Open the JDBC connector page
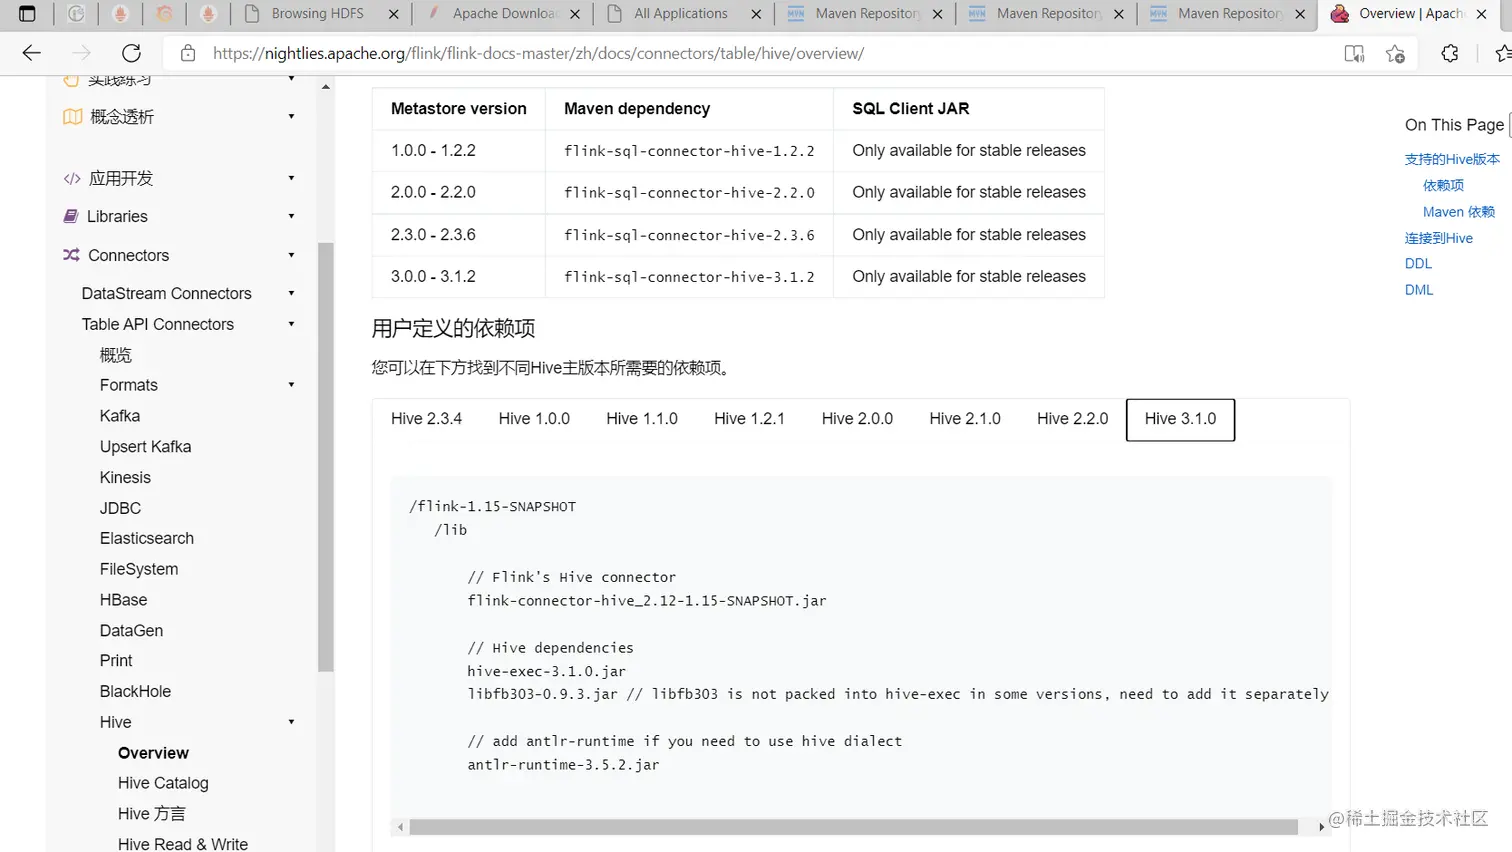 click(x=120, y=508)
